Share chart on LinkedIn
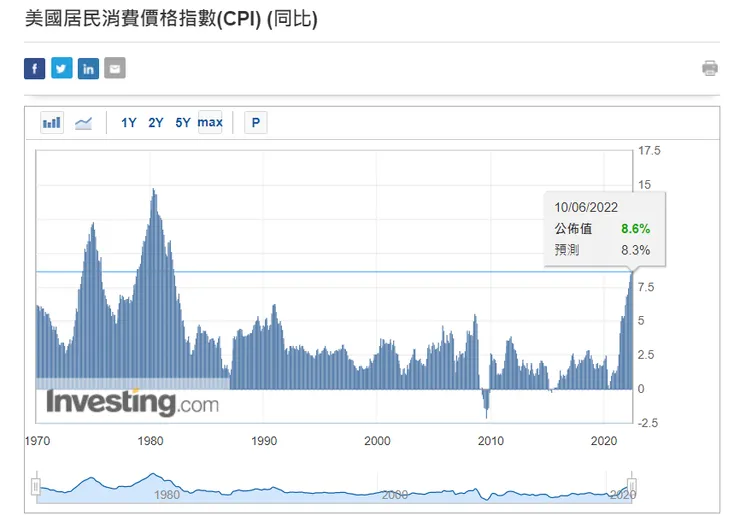Image resolution: width=740 pixels, height=515 pixels. [x=88, y=68]
